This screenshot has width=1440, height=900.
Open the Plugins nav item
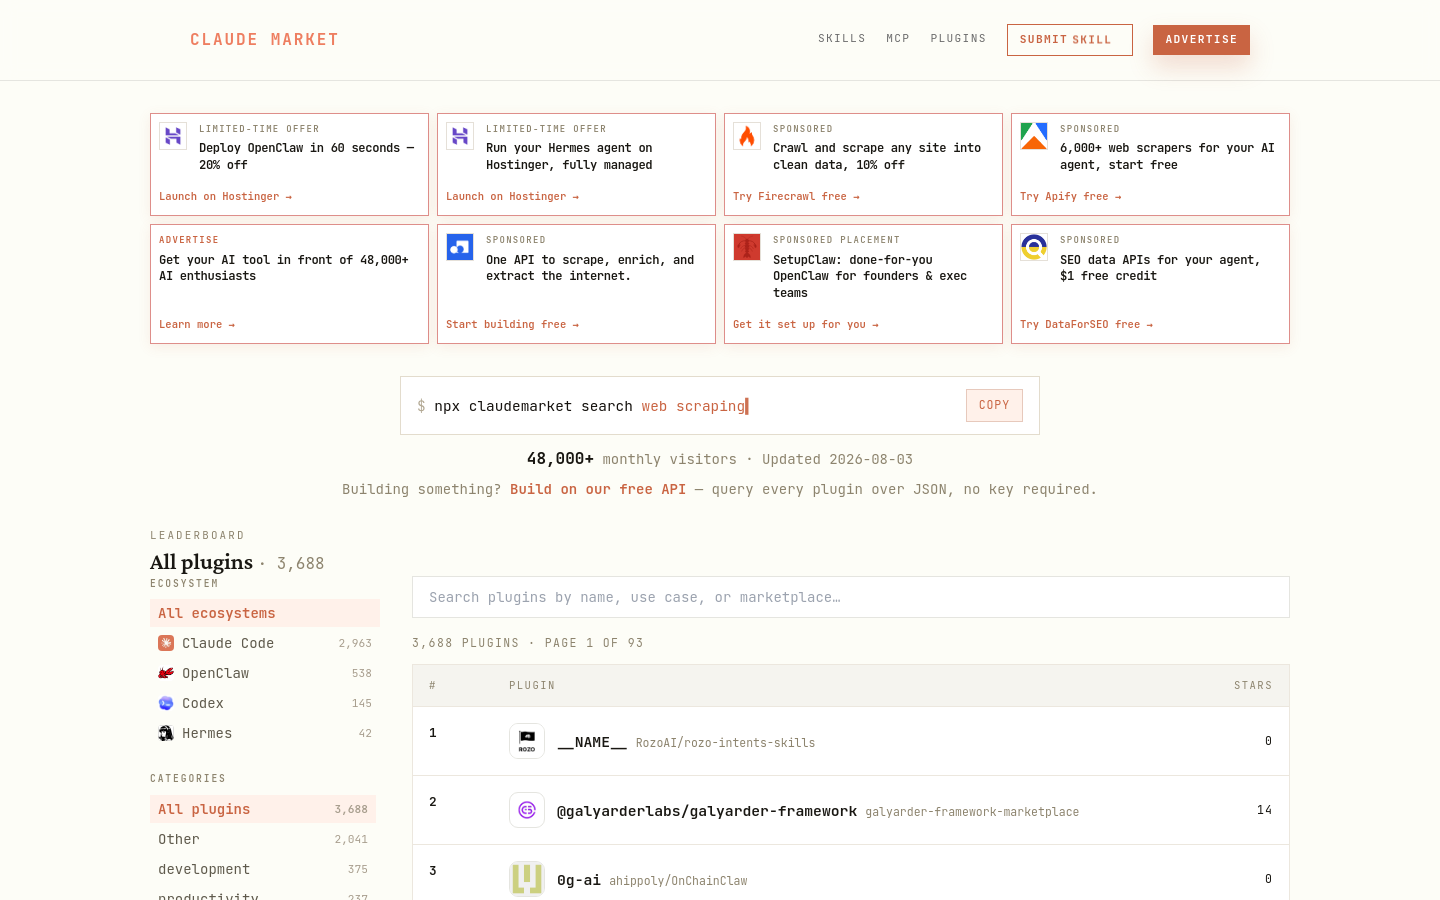point(958,39)
